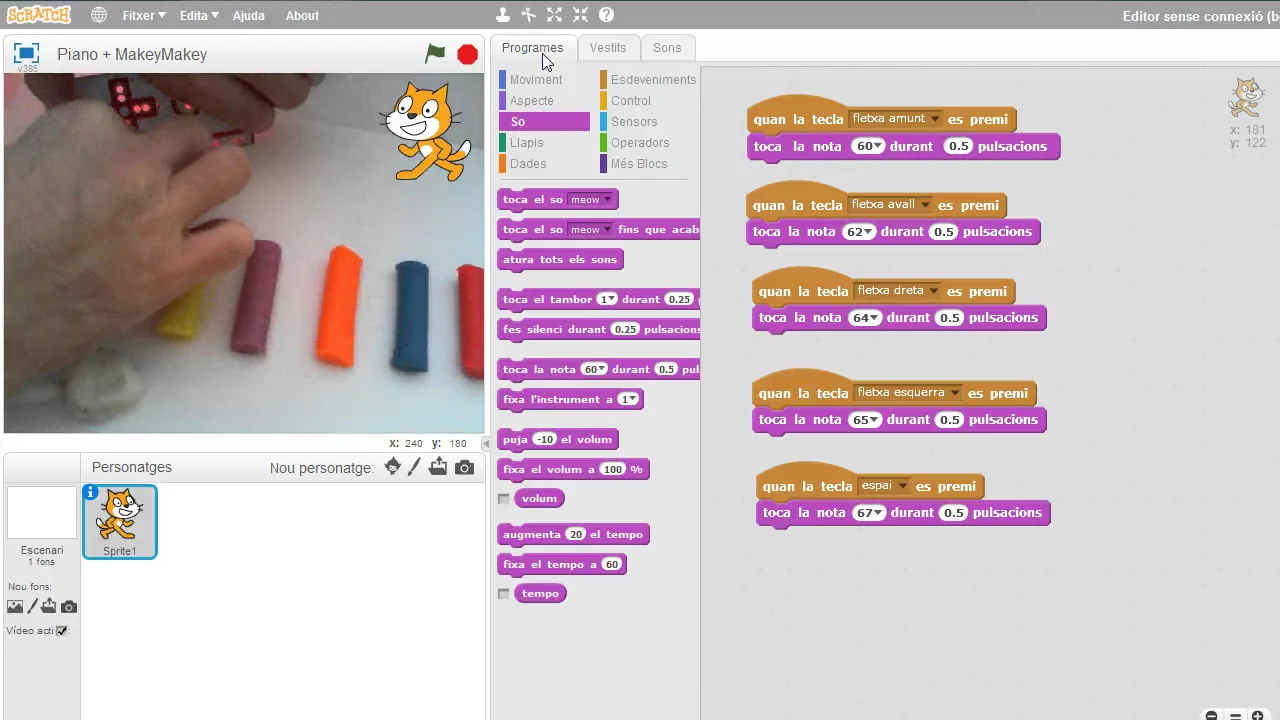The width and height of the screenshot is (1280, 720).
Task: Take new sprite photo with camera icon
Action: pos(464,467)
